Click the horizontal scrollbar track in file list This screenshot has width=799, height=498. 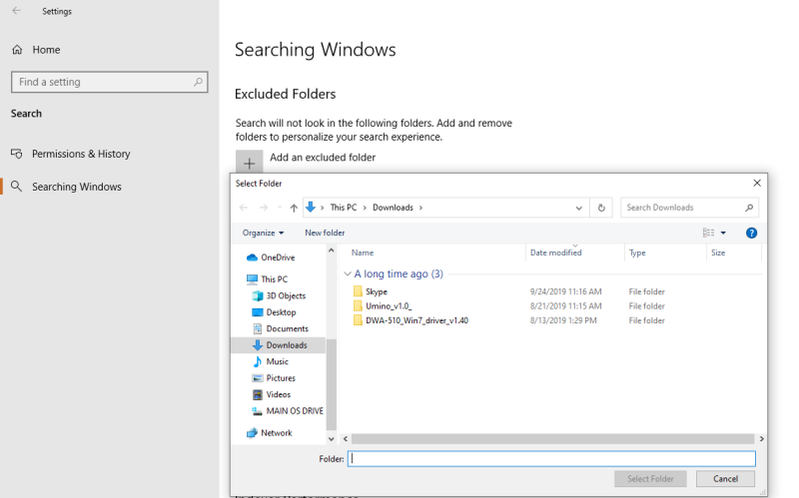tap(553, 439)
